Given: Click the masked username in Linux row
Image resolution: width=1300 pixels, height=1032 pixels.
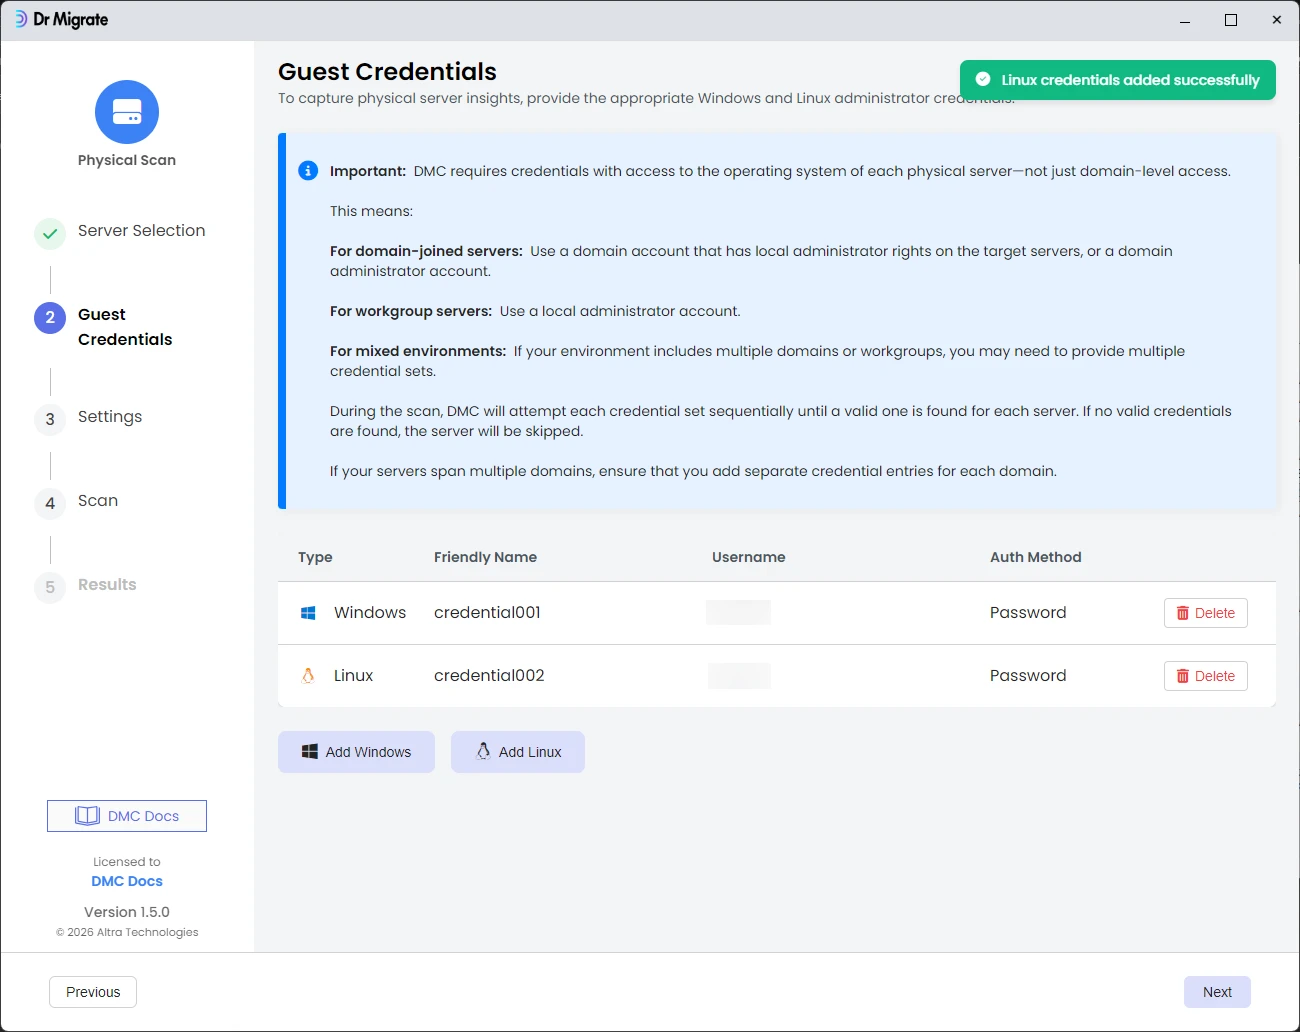Looking at the screenshot, I should pos(739,676).
